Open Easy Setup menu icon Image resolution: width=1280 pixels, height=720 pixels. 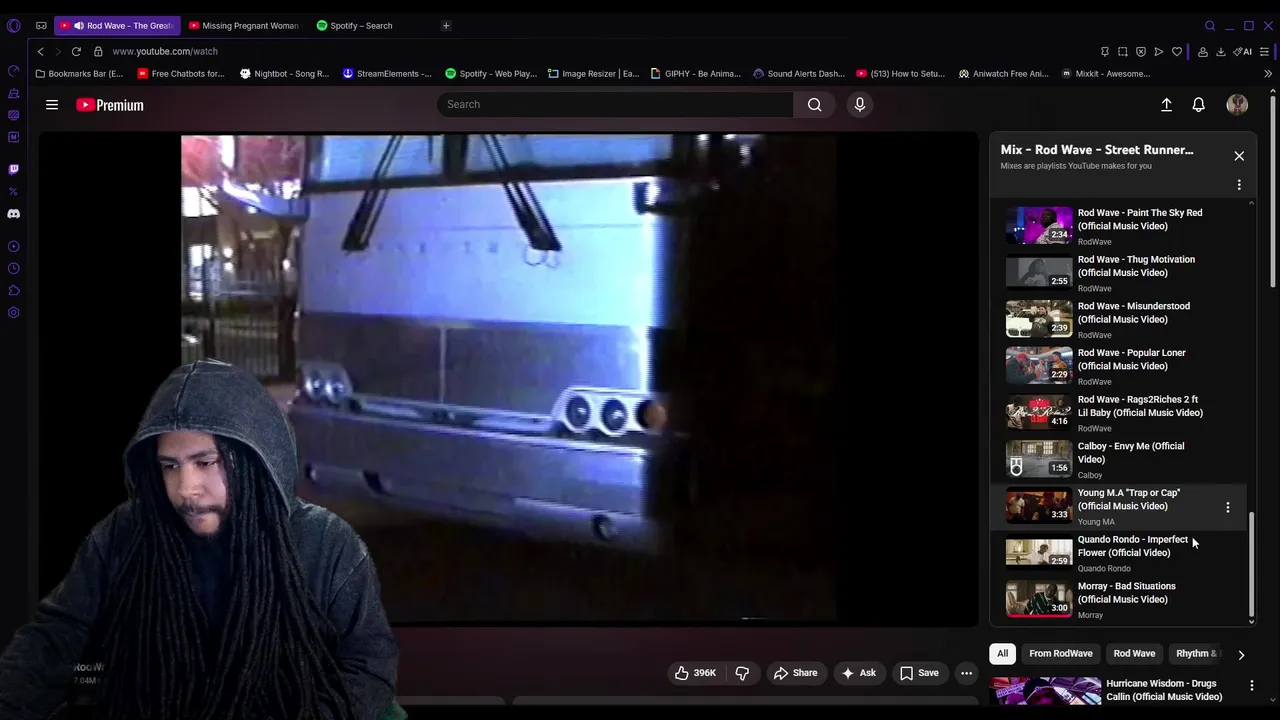pos(1265,51)
